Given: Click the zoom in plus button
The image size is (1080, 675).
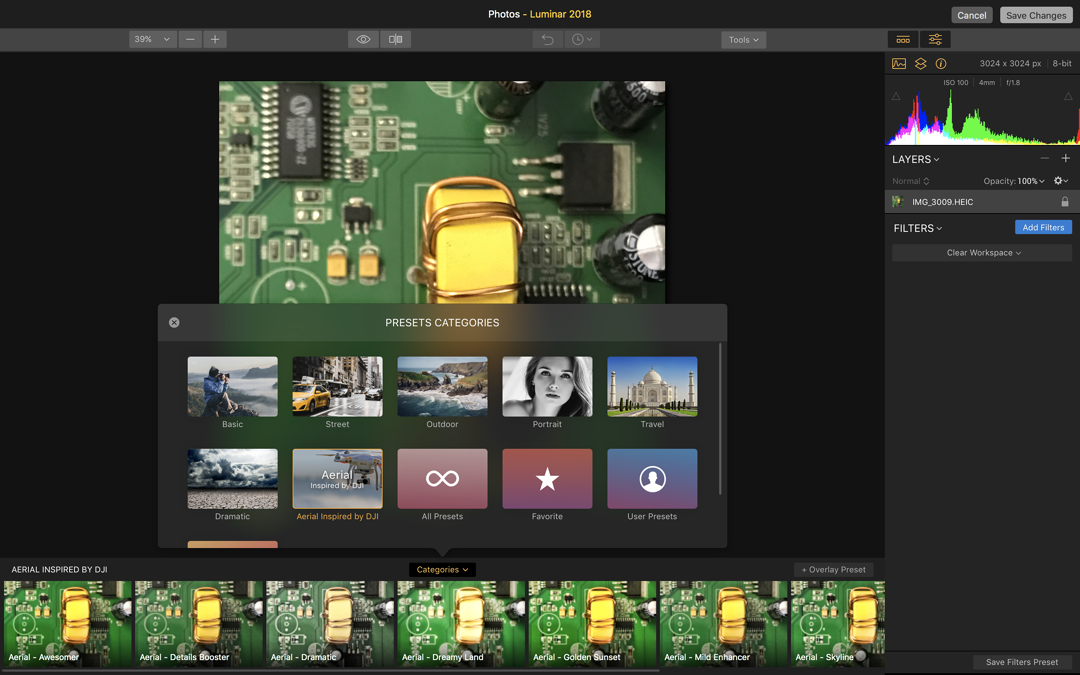Looking at the screenshot, I should [x=215, y=39].
